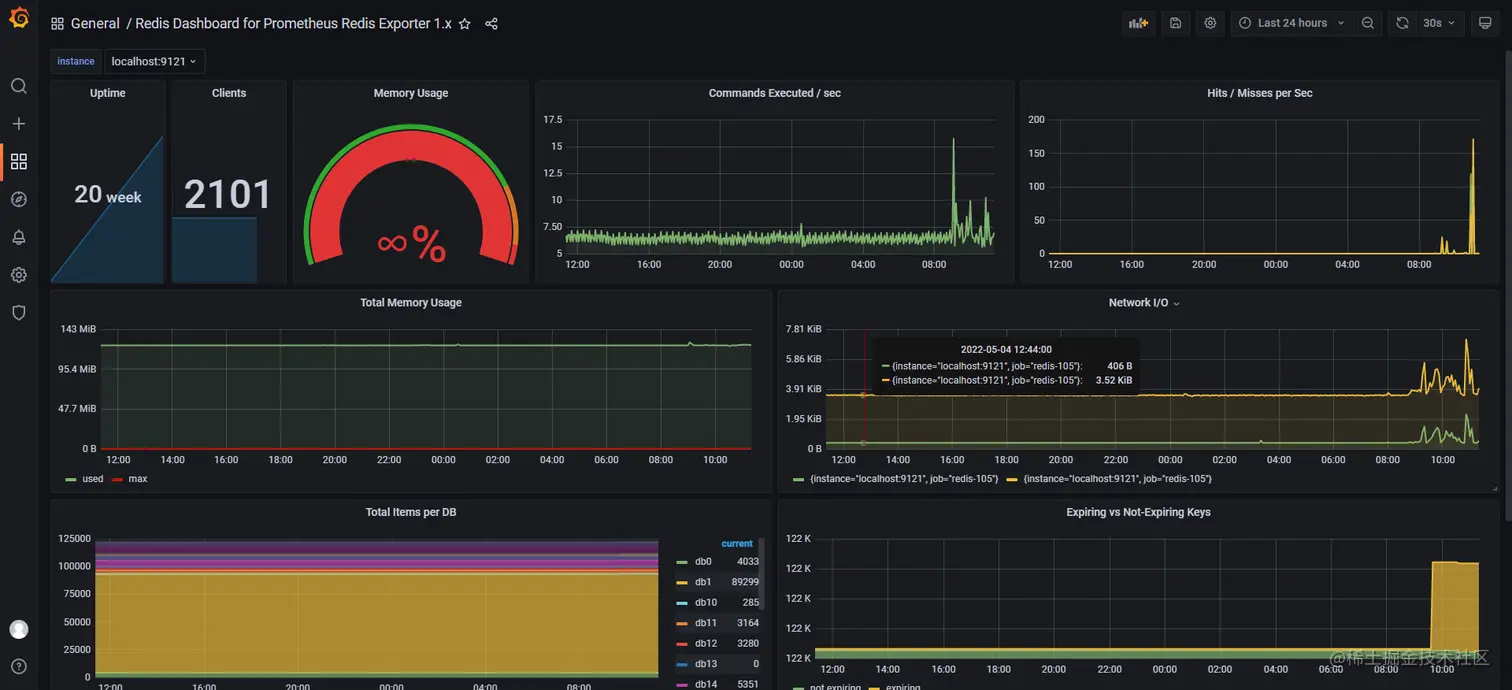1512x690 pixels.
Task: Open the Last 24 hours time range dropdown
Action: (1291, 22)
